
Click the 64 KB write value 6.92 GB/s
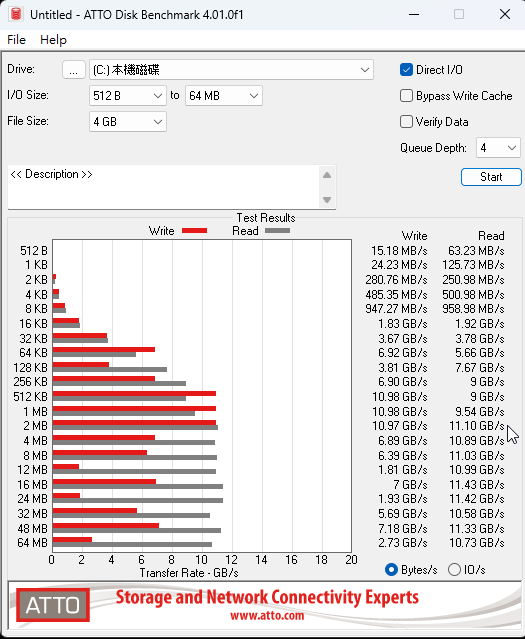point(403,353)
